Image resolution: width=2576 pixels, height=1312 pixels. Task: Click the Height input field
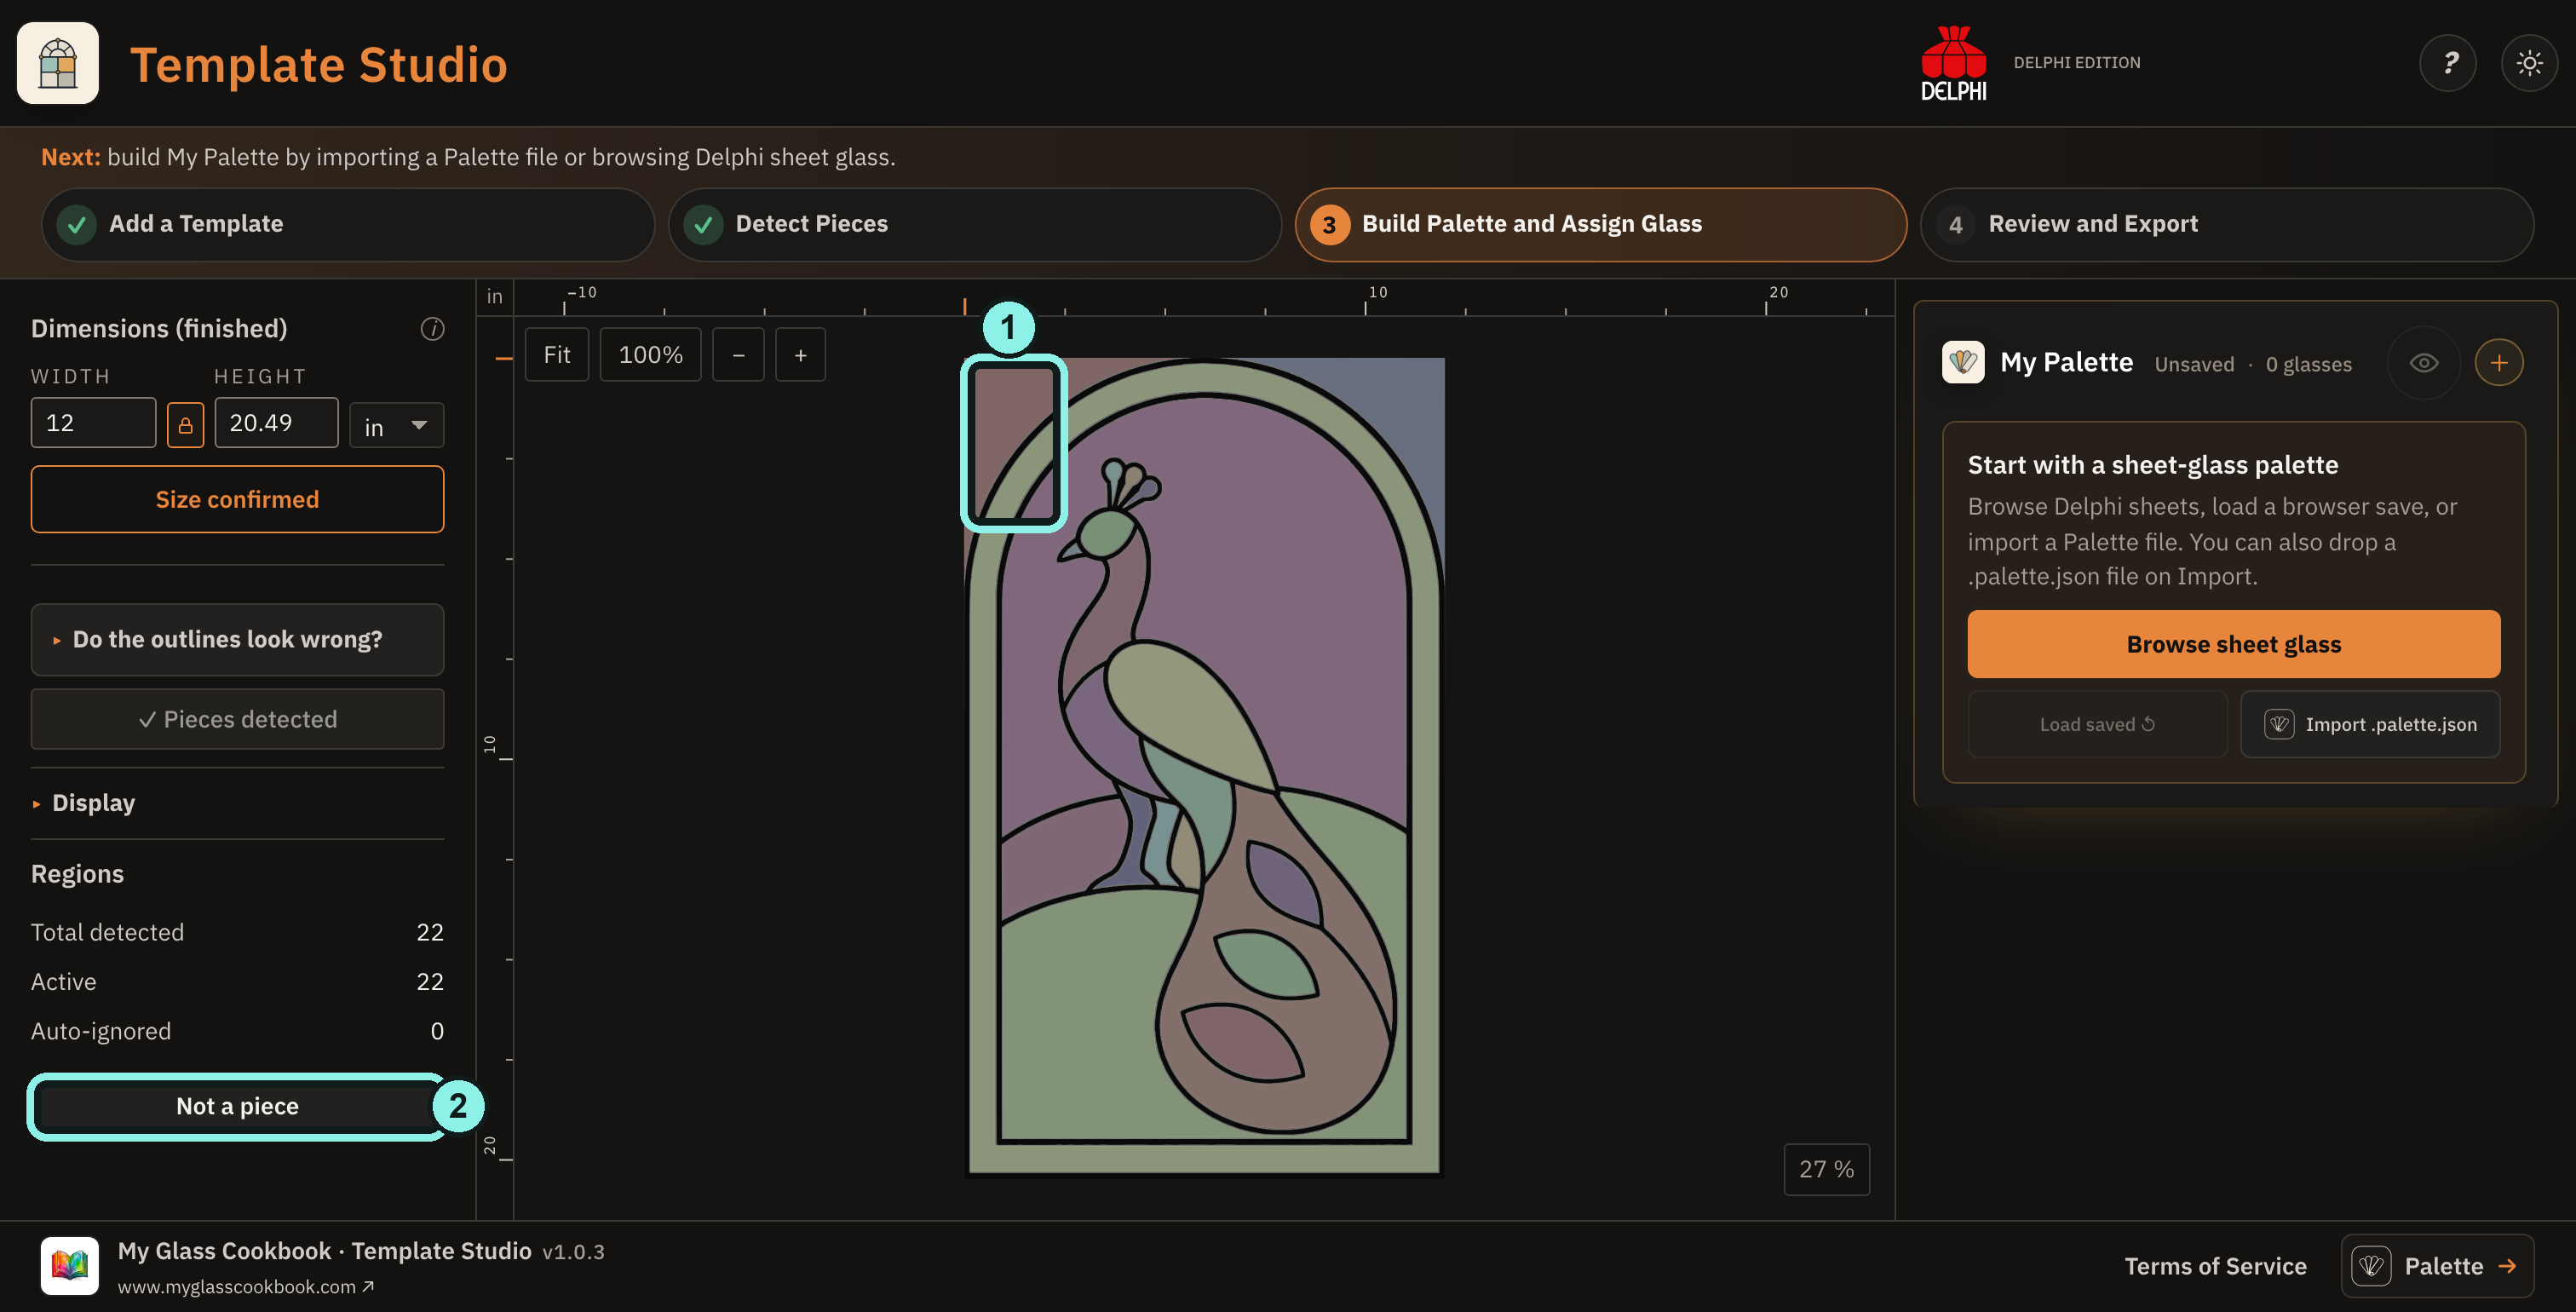276,423
